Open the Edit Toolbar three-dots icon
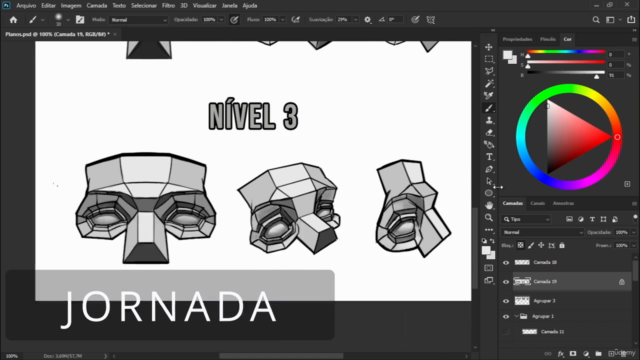 coord(489,230)
